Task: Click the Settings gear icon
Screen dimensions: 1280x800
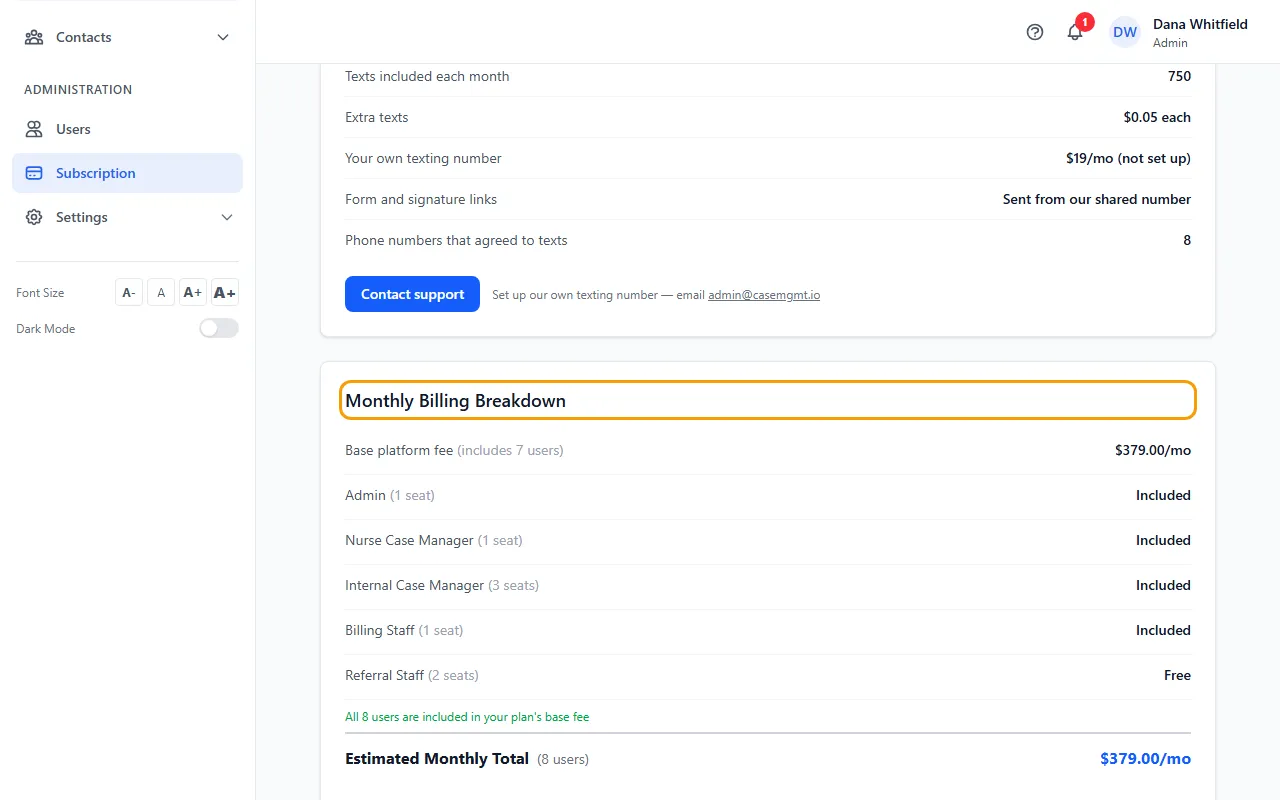Action: [34, 217]
